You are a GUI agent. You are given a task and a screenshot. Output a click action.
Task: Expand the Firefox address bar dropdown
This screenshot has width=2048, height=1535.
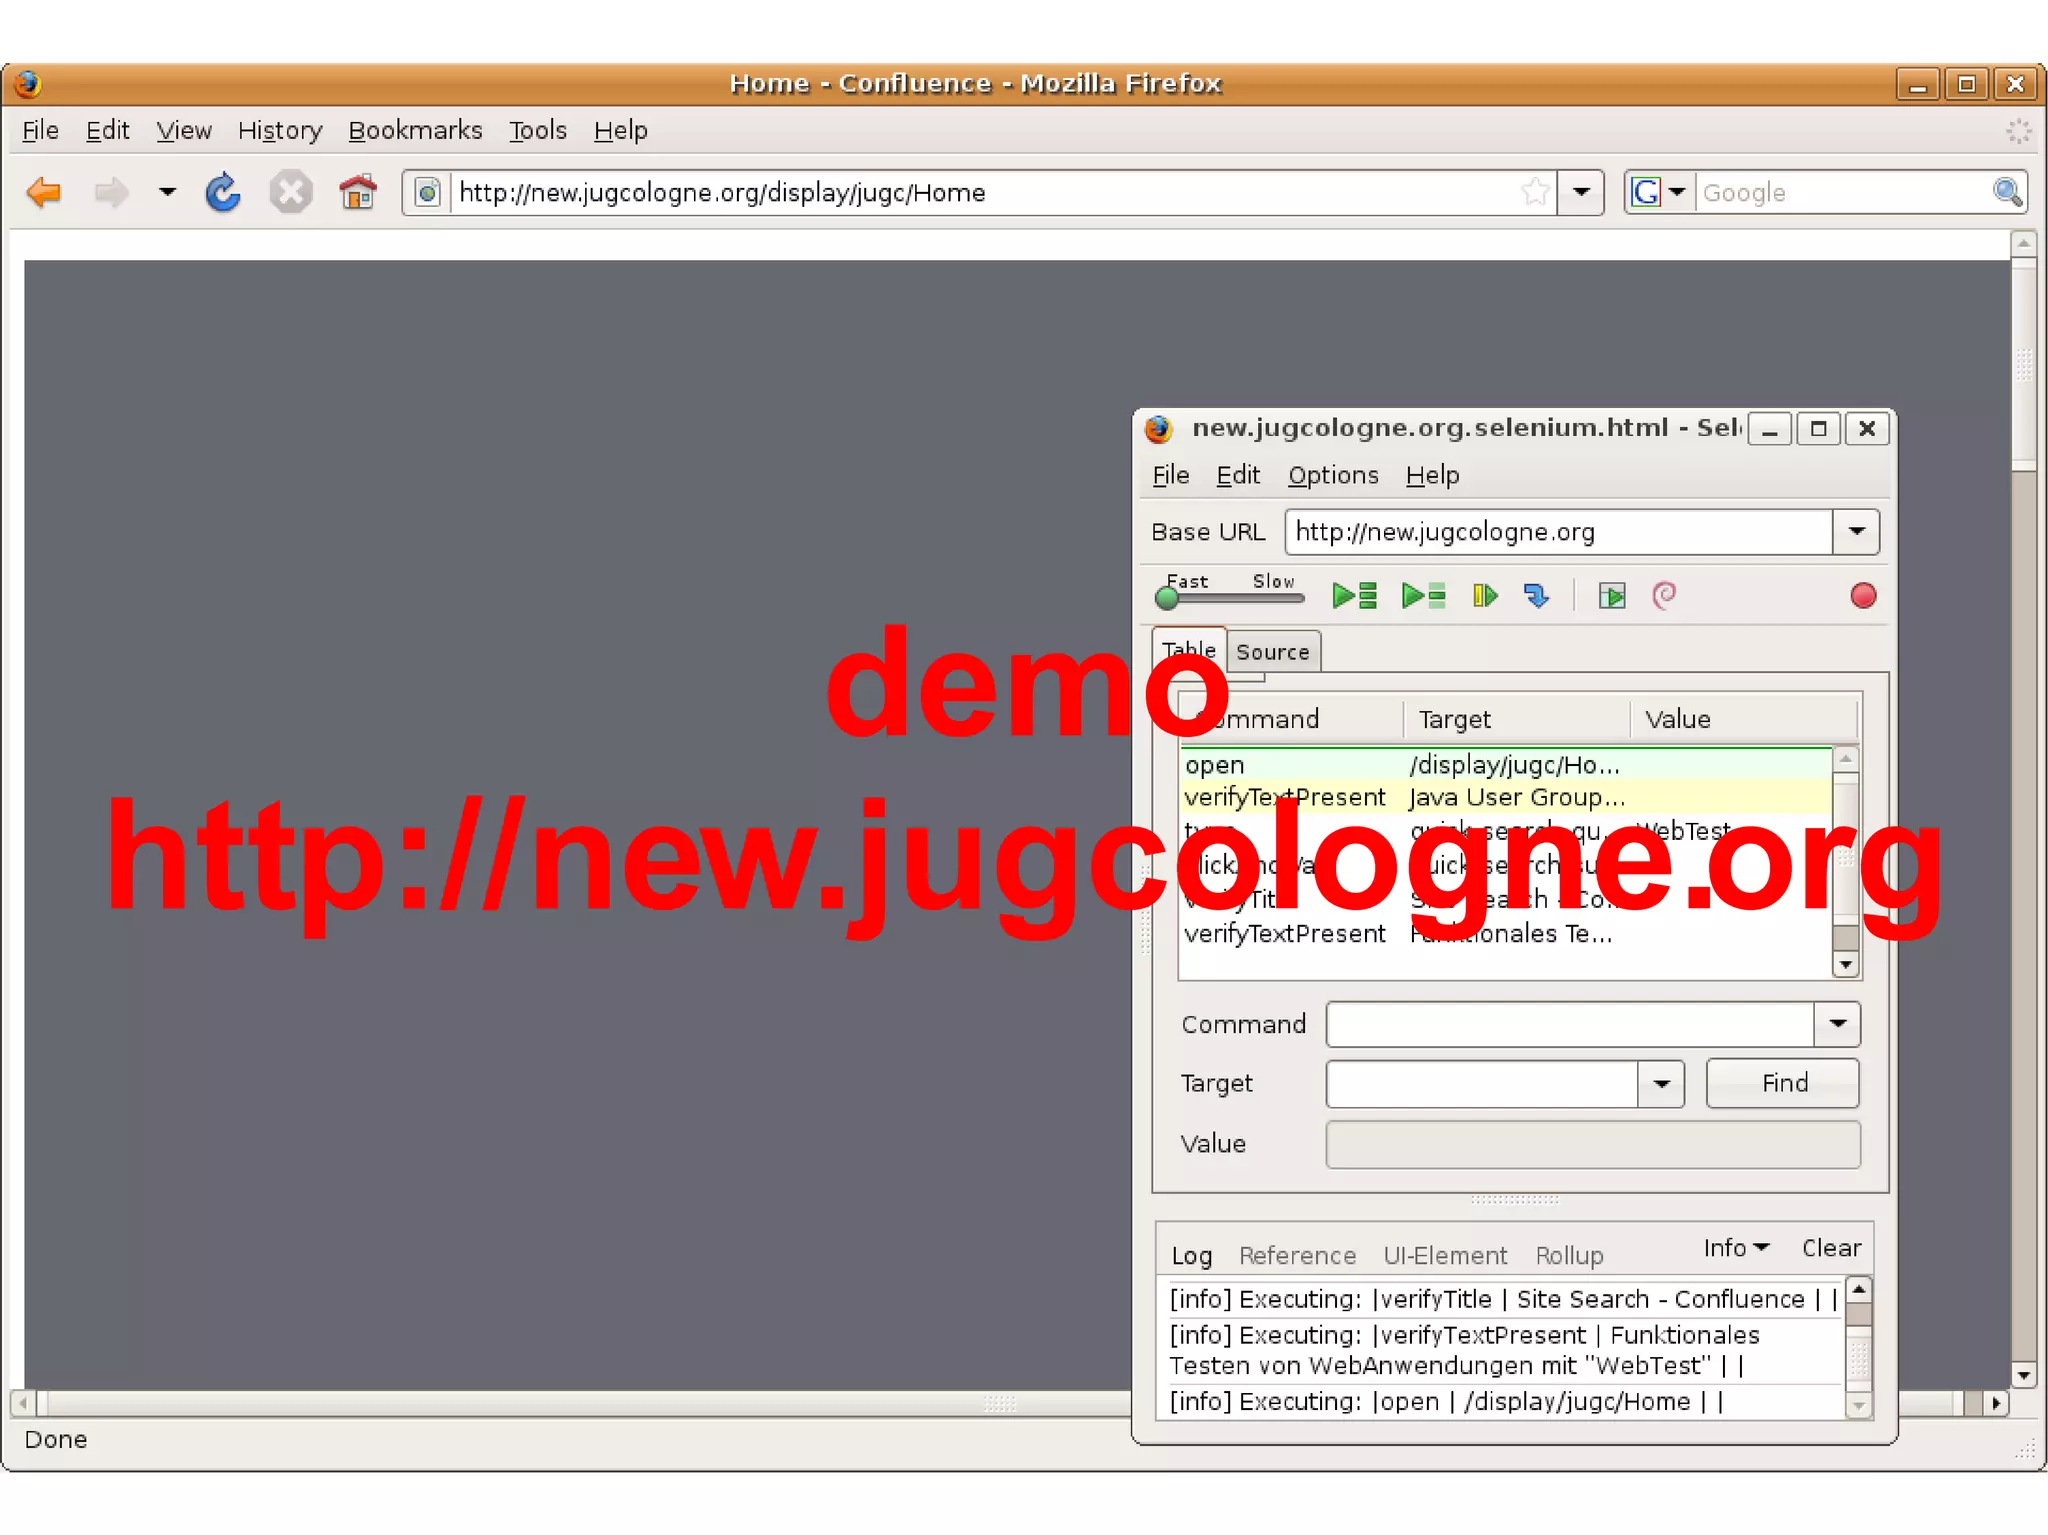[1581, 192]
